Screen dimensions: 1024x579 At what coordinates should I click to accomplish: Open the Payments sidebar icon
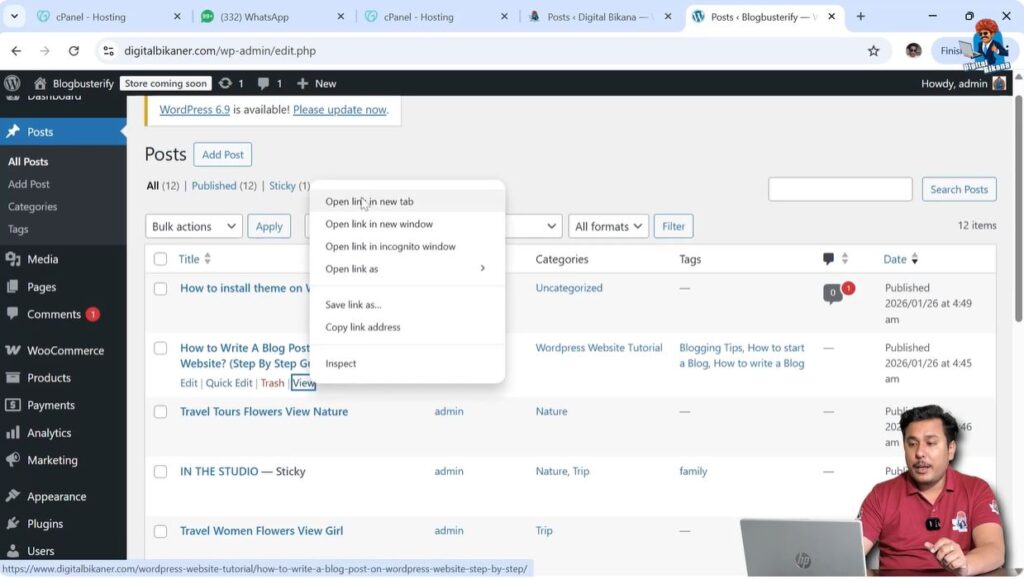click(12, 405)
